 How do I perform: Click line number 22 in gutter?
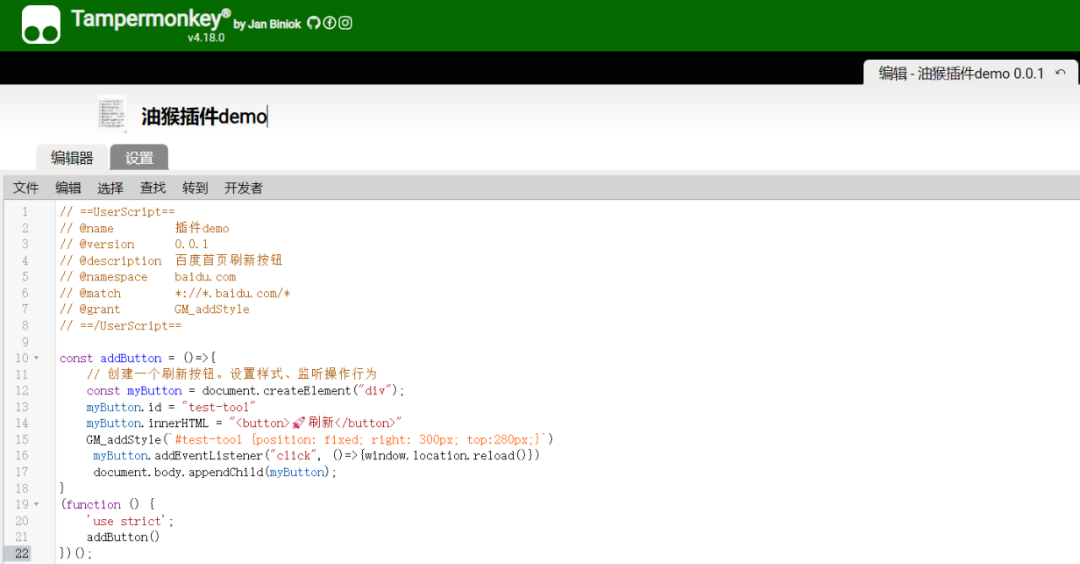point(22,554)
